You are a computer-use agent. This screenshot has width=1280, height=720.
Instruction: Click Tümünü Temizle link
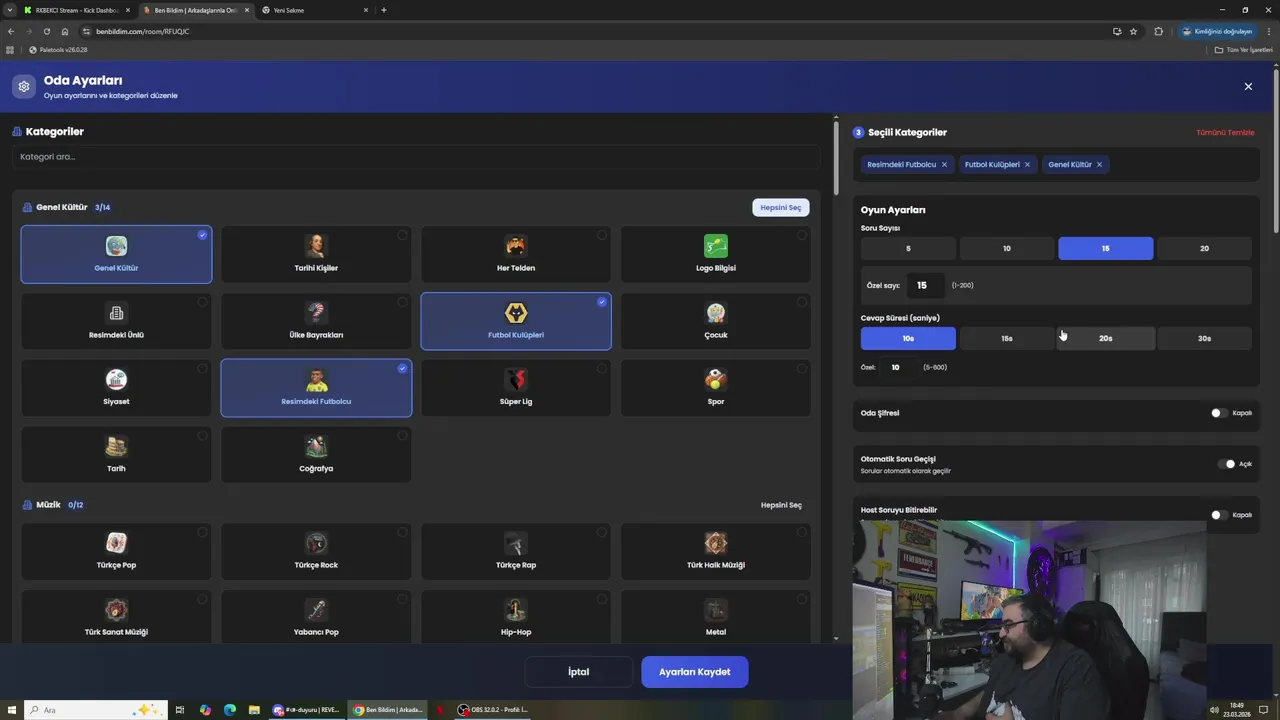[x=1225, y=132]
